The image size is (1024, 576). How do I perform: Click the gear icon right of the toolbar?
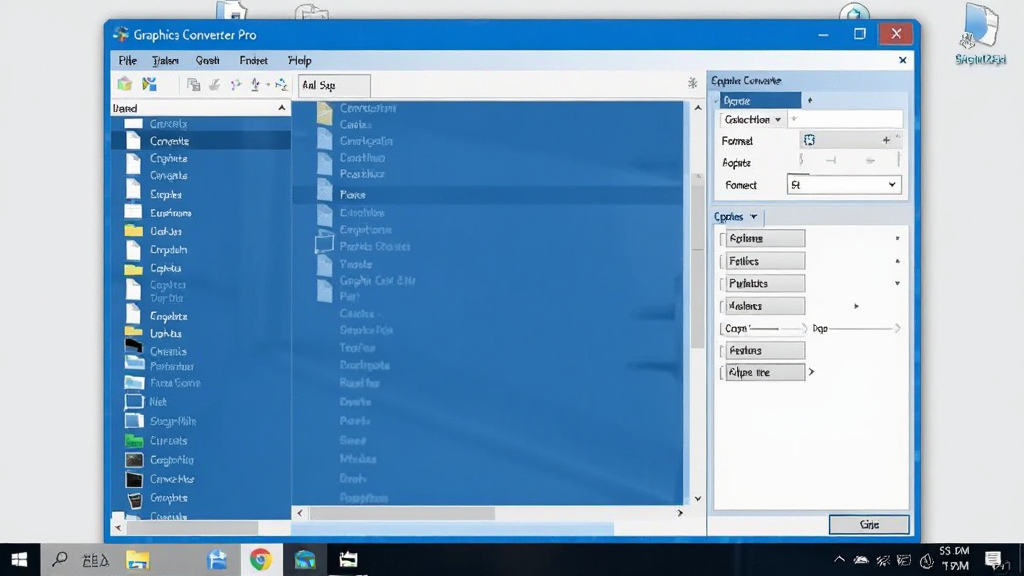tap(692, 83)
